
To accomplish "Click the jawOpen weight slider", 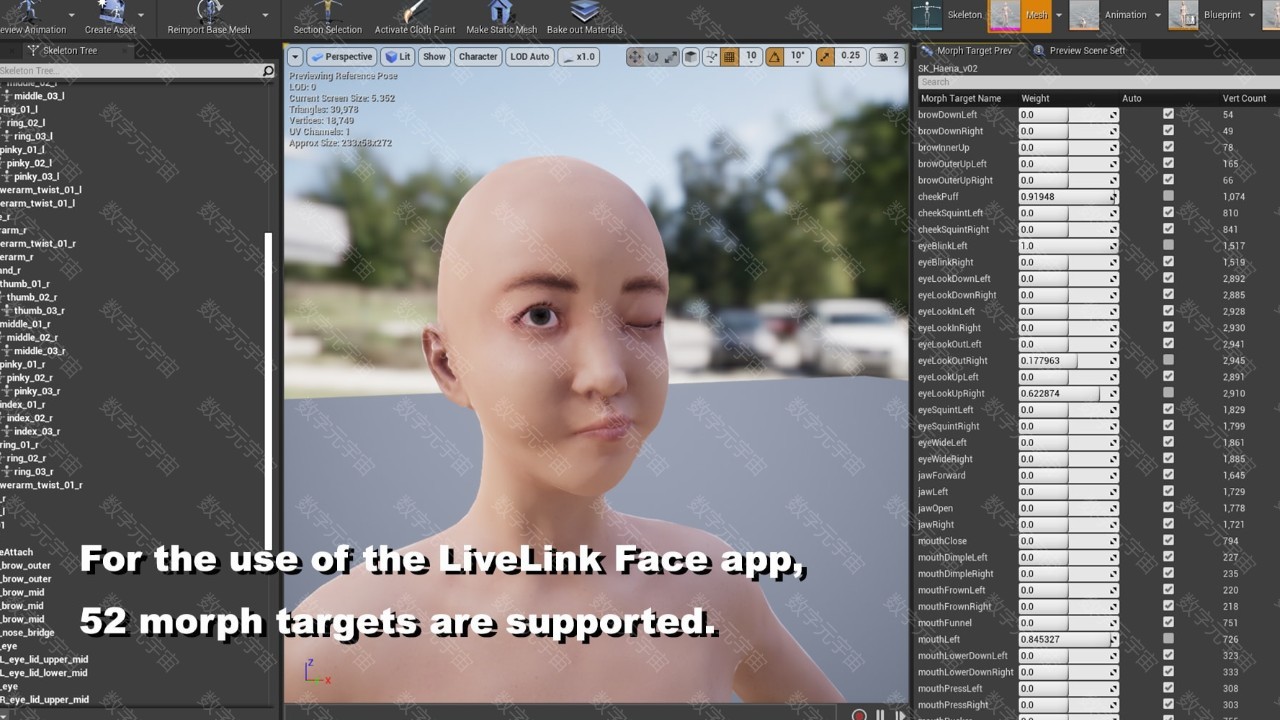I will click(x=1068, y=508).
